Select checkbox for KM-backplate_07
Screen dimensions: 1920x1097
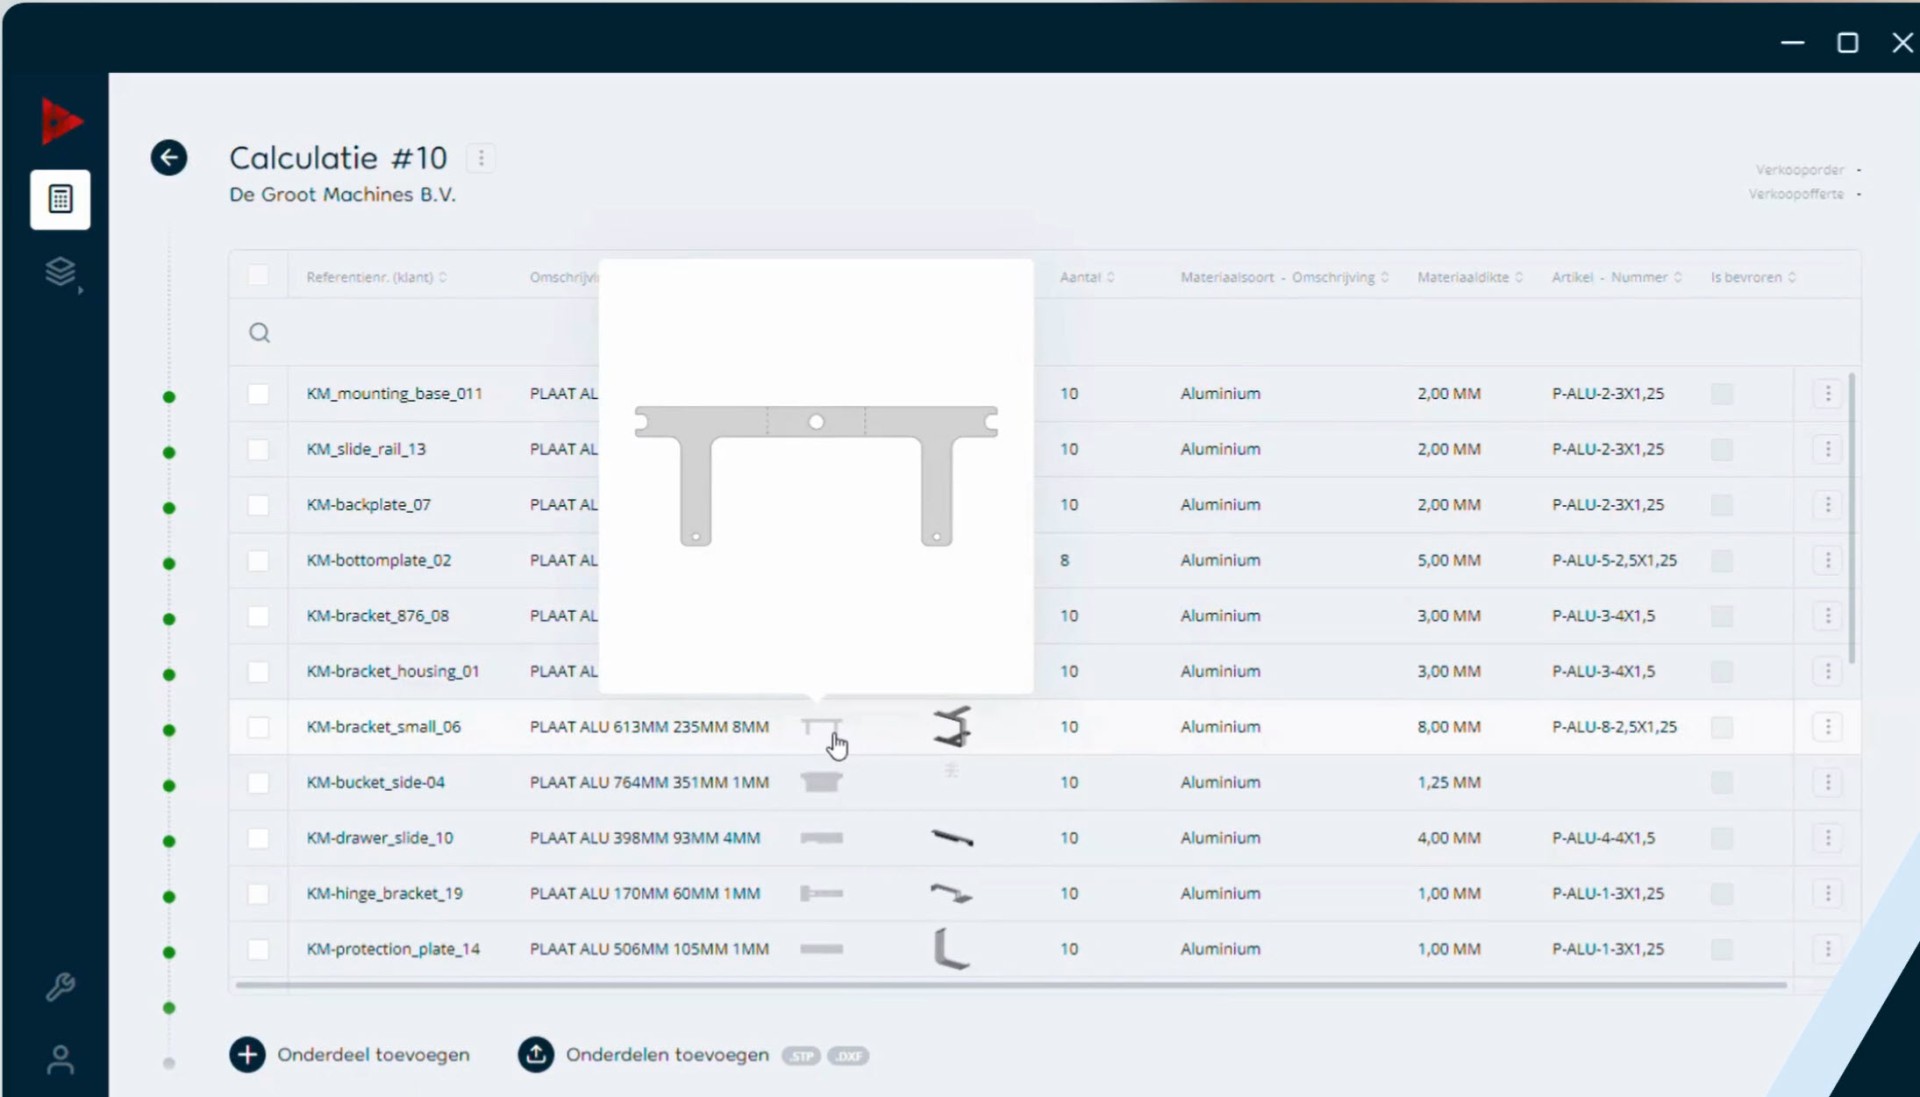(258, 505)
